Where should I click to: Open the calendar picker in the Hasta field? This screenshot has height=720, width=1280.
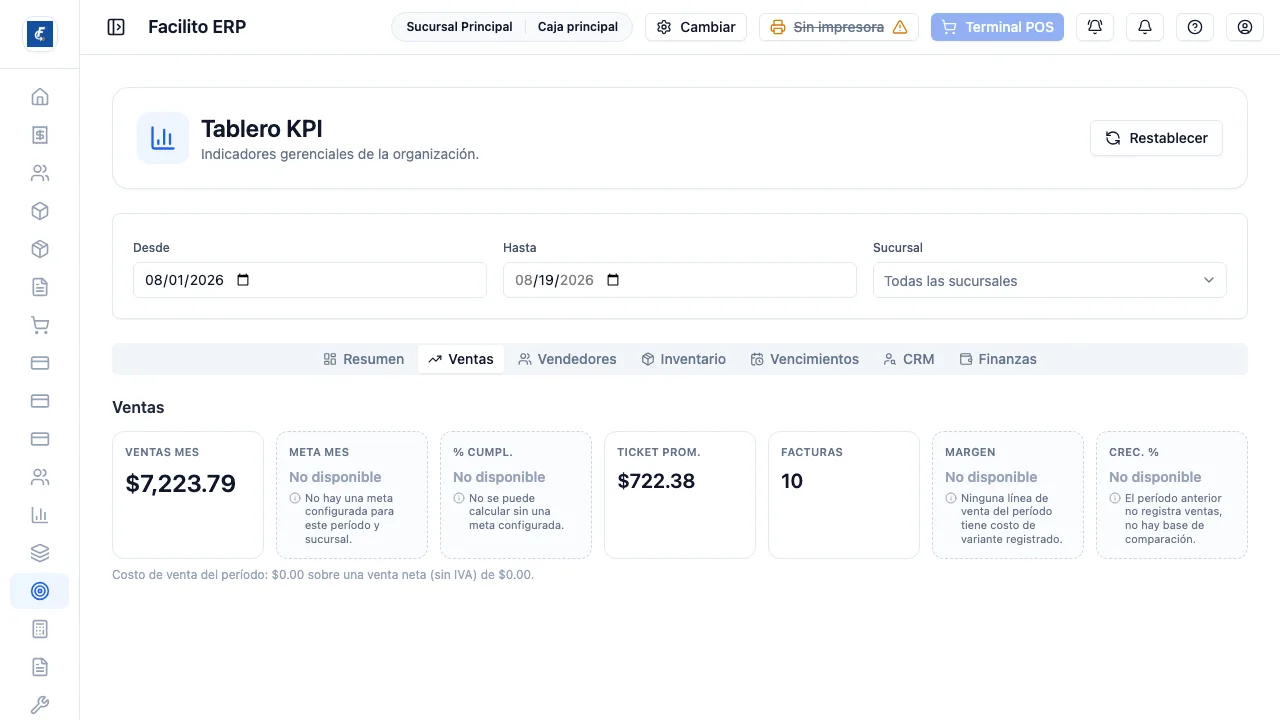[x=613, y=280]
